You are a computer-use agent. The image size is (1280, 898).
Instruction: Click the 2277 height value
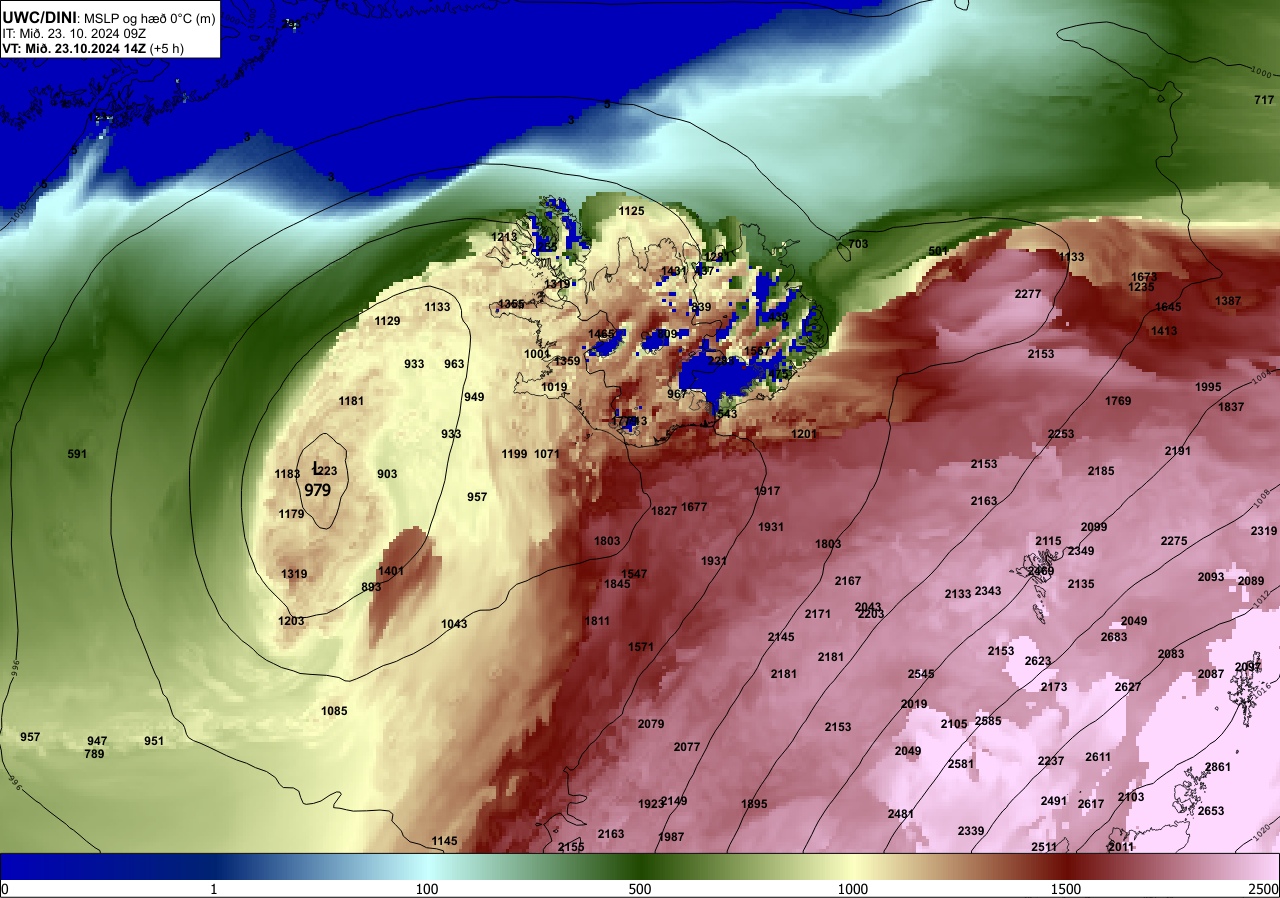tap(1028, 294)
